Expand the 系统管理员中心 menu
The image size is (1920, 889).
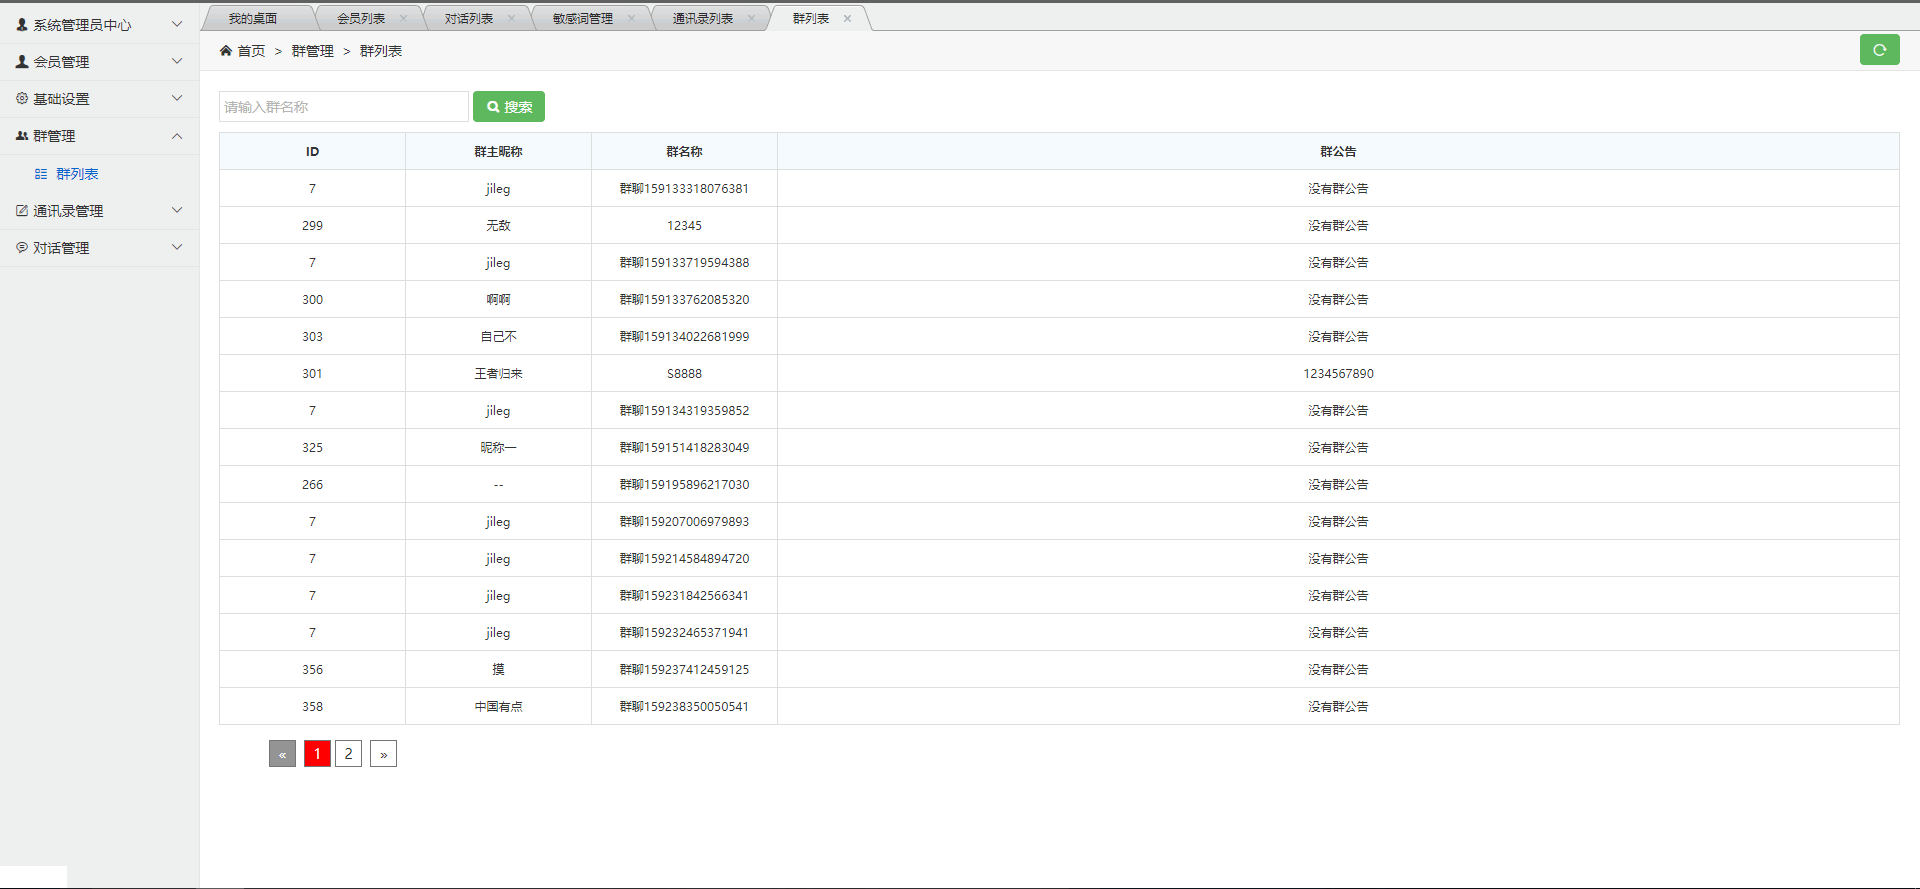point(177,24)
